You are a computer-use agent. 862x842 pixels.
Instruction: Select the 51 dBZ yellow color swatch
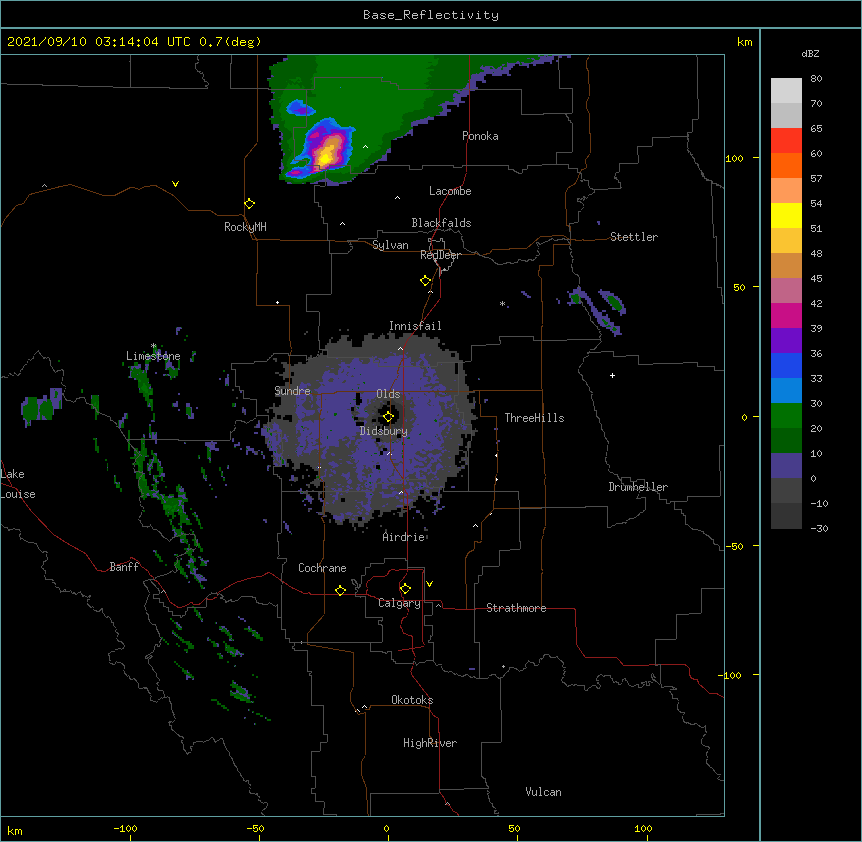[786, 215]
